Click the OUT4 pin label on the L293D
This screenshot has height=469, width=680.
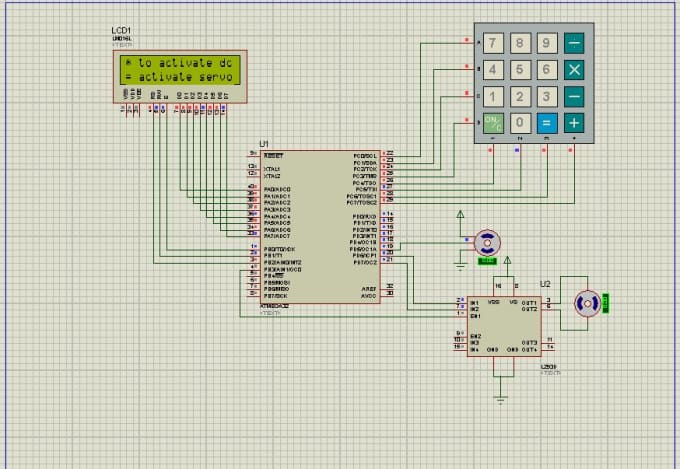530,350
